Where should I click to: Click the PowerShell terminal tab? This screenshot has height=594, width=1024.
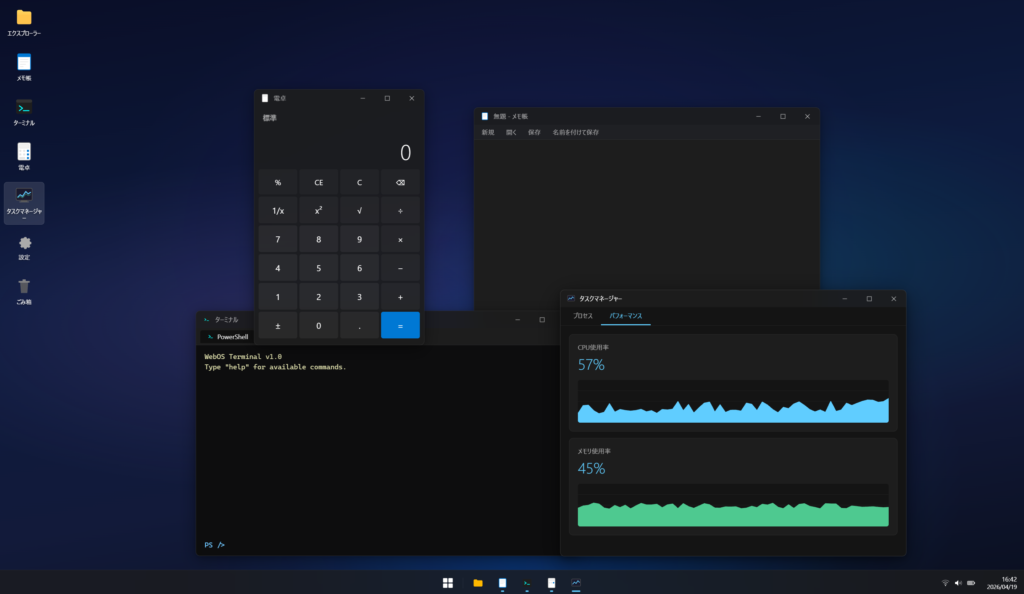pos(227,337)
